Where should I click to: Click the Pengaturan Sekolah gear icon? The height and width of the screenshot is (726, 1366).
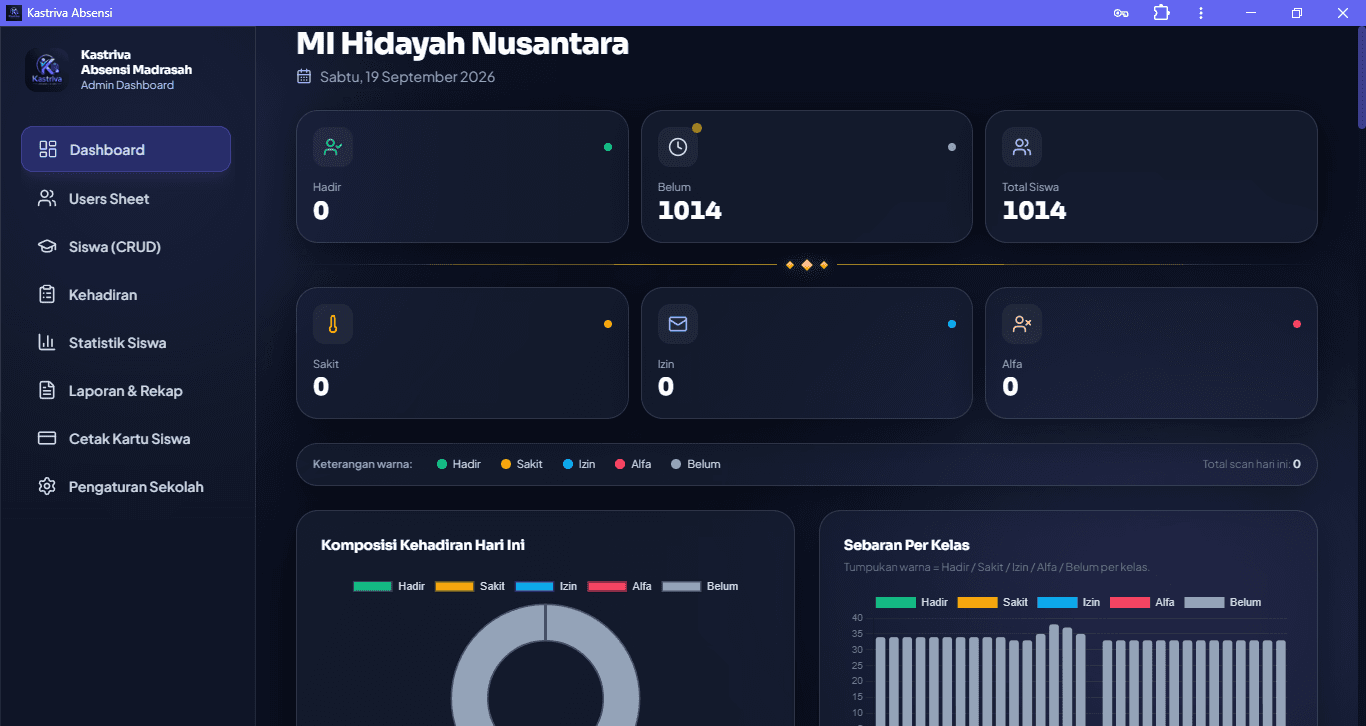[x=47, y=486]
